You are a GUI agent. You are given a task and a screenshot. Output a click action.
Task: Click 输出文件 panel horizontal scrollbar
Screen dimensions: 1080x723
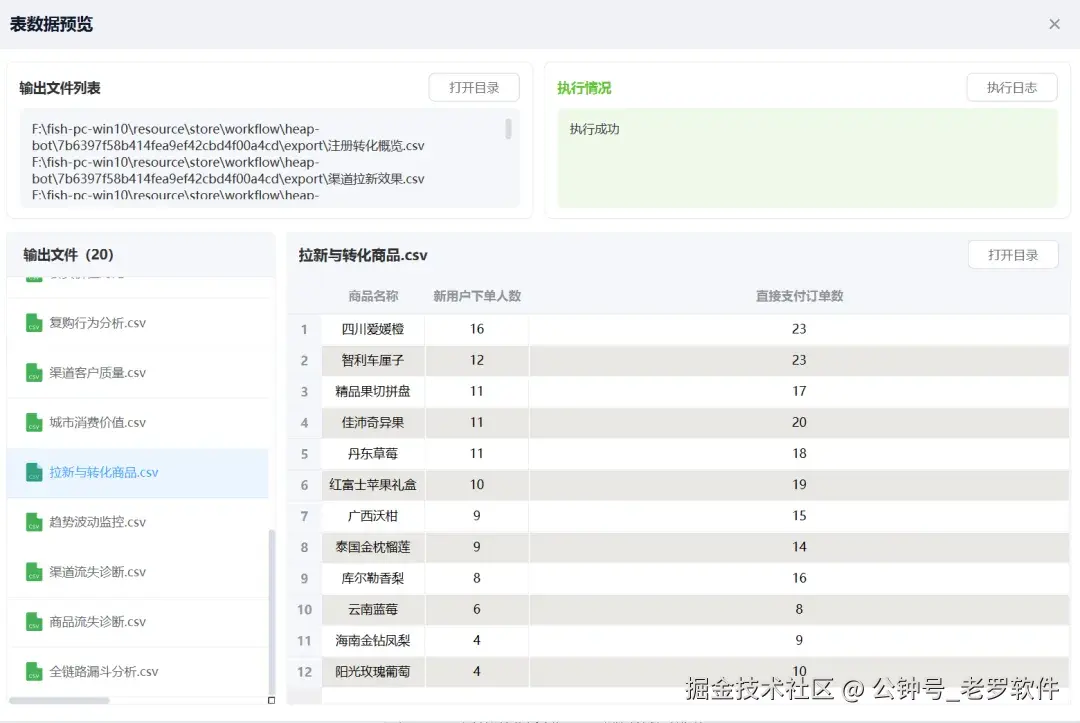click(59, 700)
